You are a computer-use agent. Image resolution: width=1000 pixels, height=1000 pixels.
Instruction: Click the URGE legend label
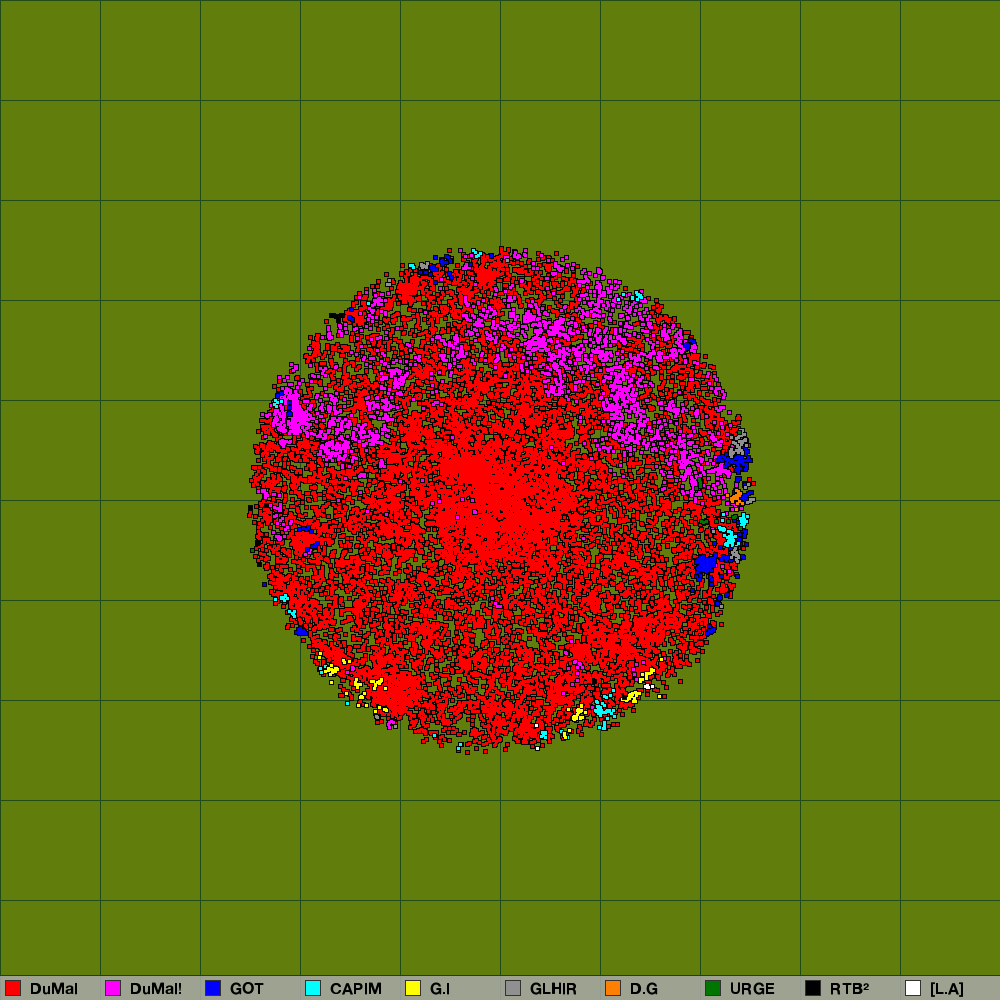click(752, 989)
